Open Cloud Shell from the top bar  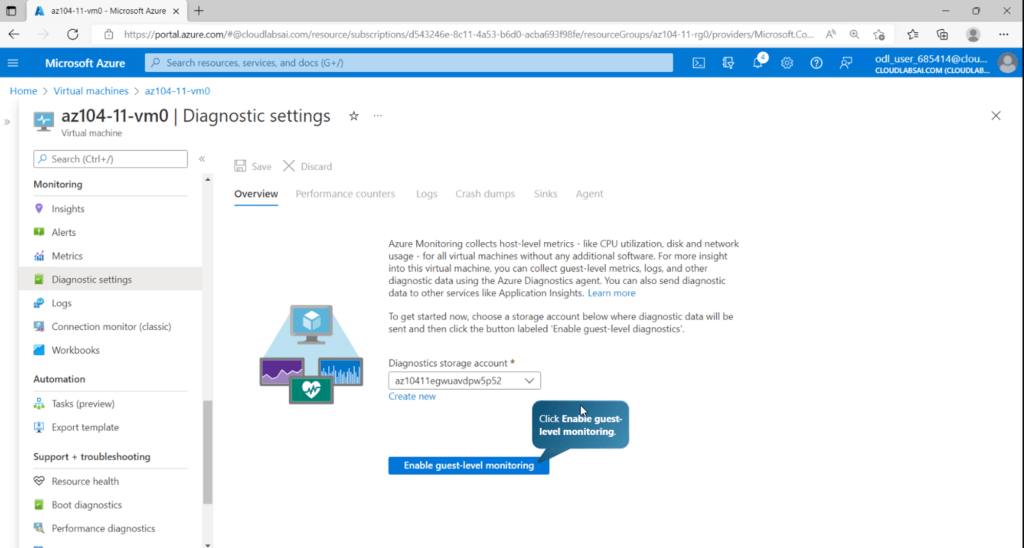(x=699, y=63)
